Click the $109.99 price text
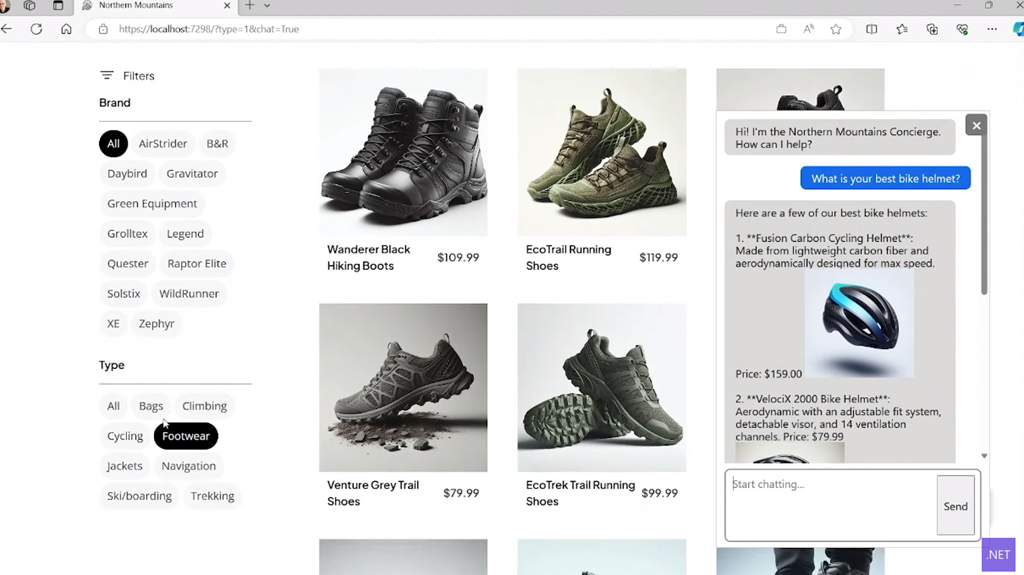 point(458,257)
